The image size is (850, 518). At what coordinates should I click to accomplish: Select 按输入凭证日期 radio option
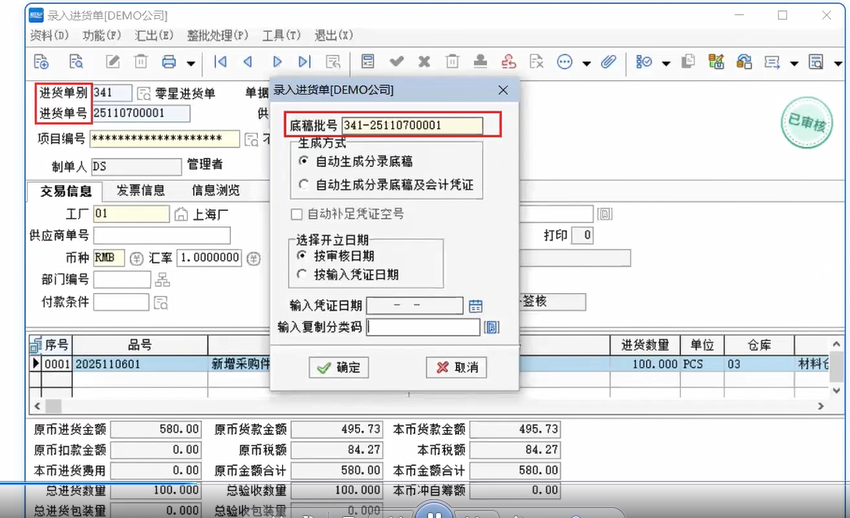coord(301,275)
